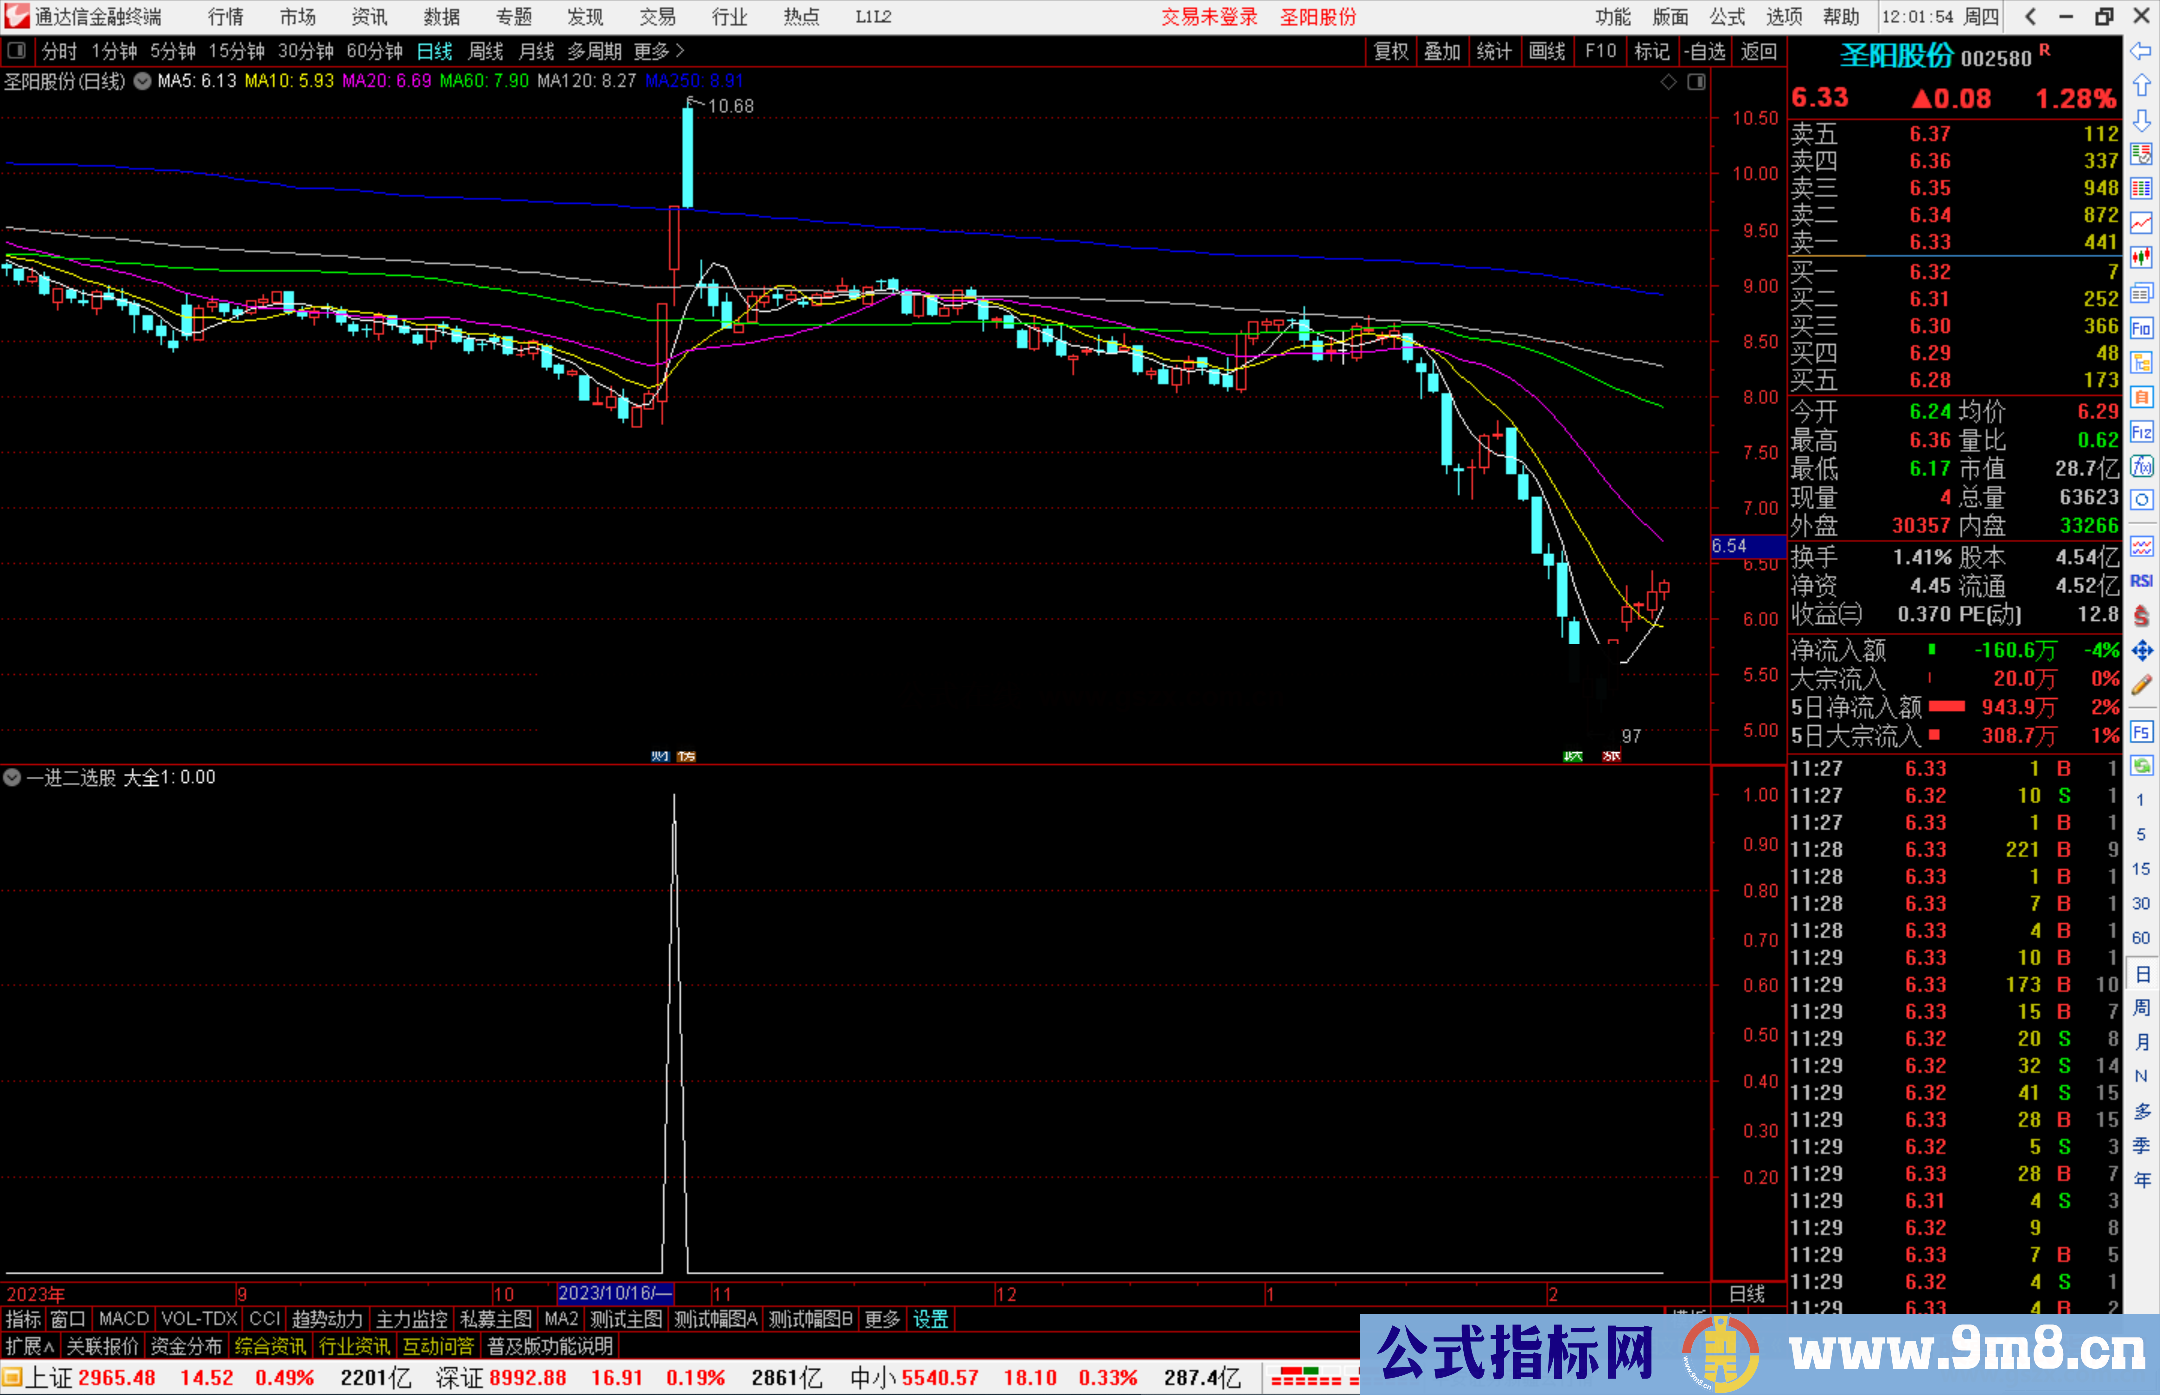
Task: Click the RSI indicator sidebar icon
Action: pos(2141,581)
